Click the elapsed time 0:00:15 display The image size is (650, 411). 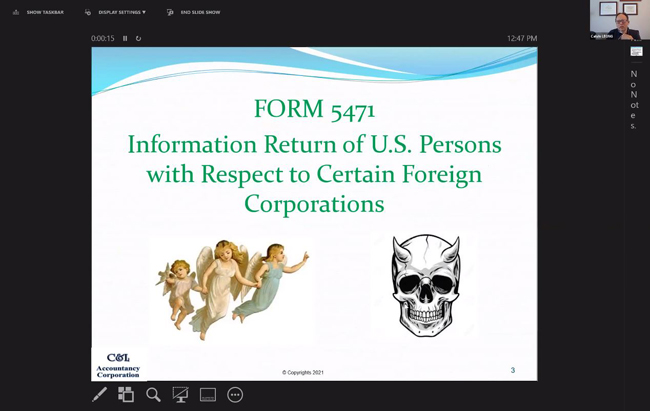pos(102,38)
